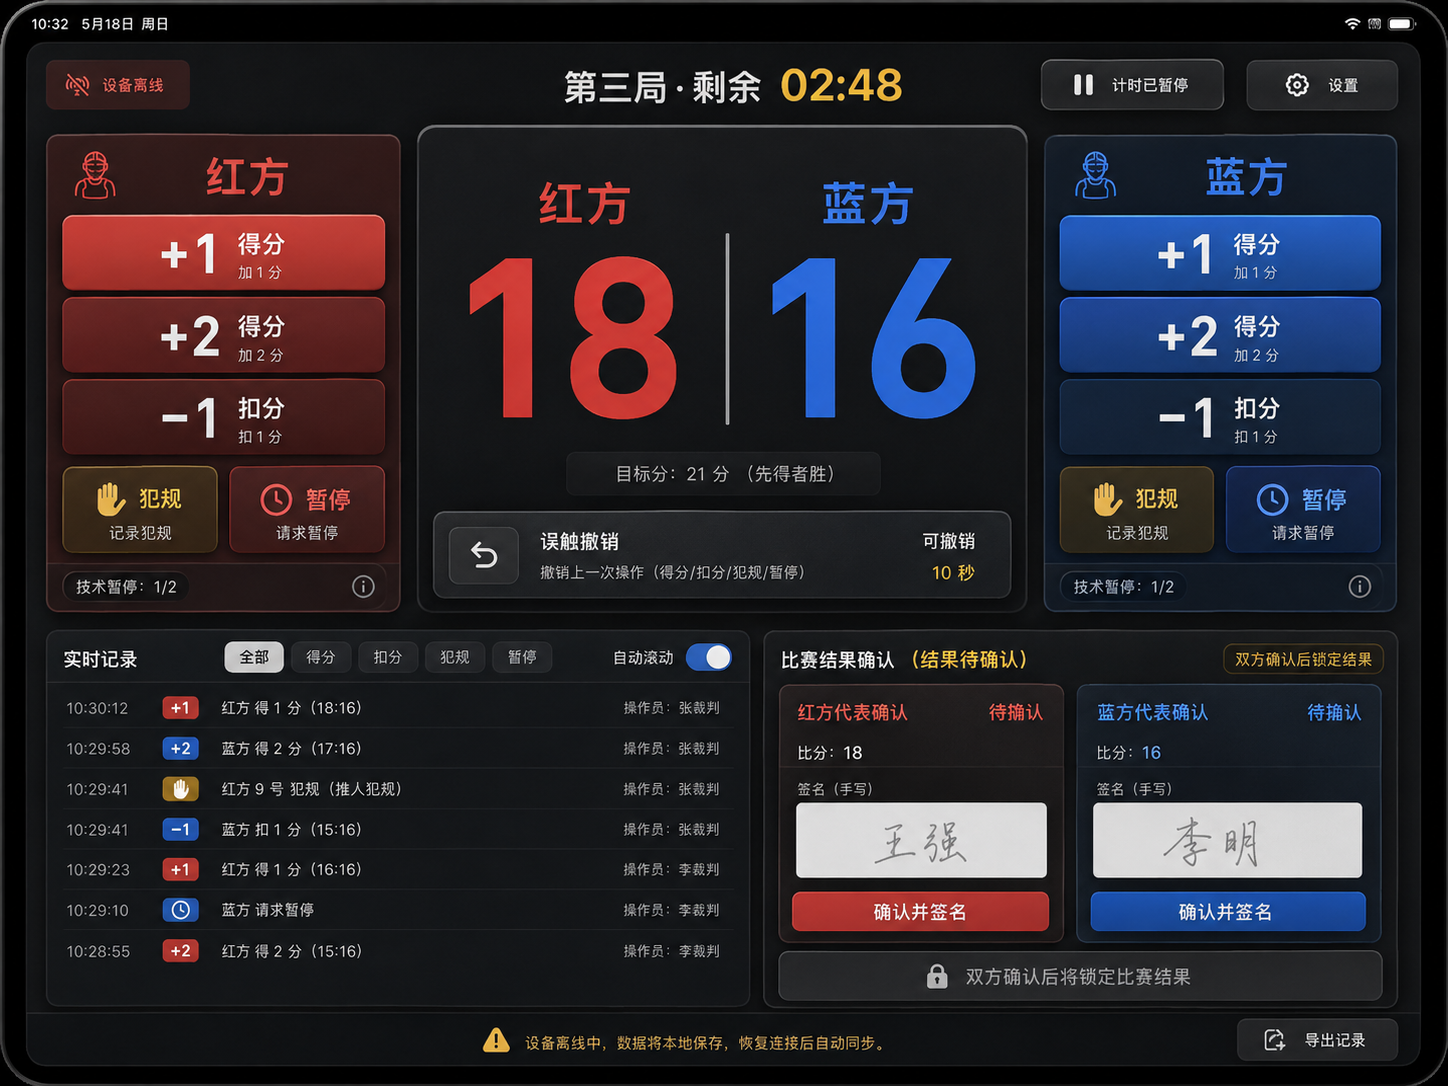This screenshot has width=1448, height=1086.
Task: Click the blue team player avatar icon
Action: coord(1095,175)
